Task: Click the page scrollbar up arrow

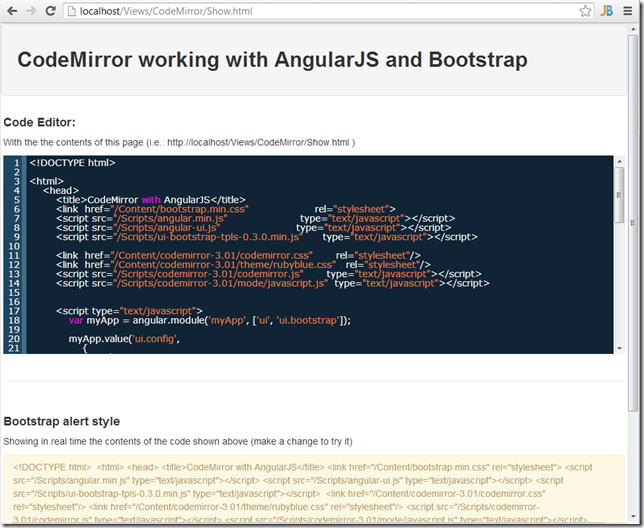Action: 635,29
